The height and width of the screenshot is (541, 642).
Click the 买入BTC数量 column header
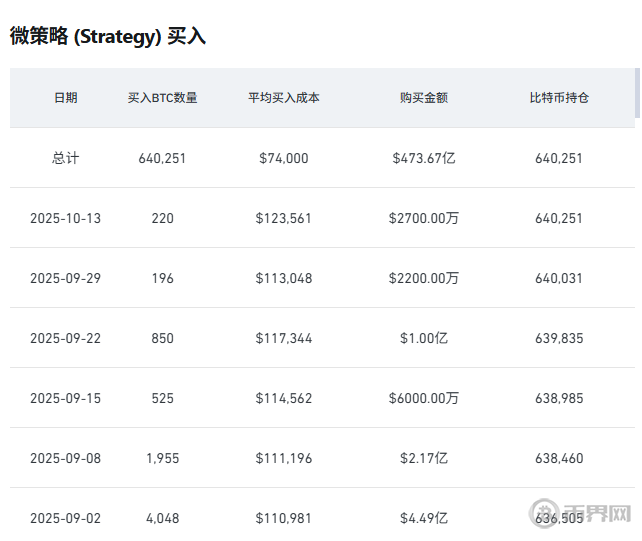163,98
